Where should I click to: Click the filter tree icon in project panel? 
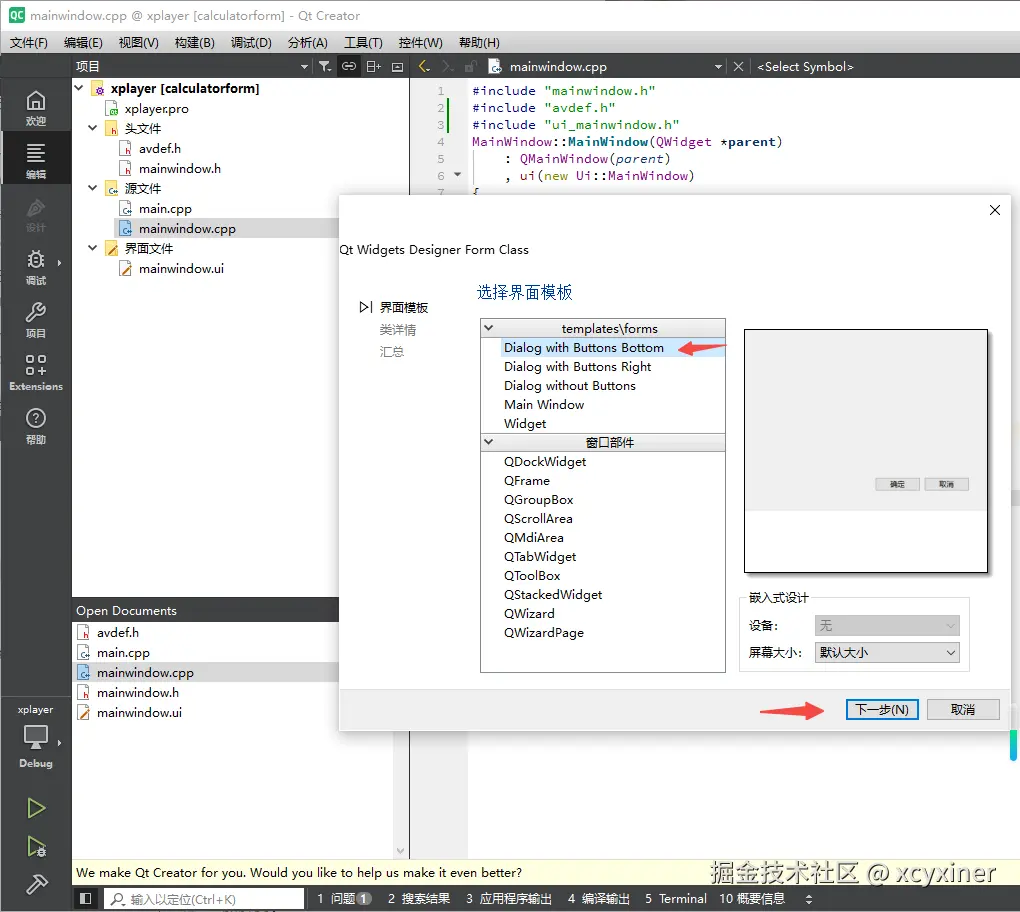coord(325,66)
